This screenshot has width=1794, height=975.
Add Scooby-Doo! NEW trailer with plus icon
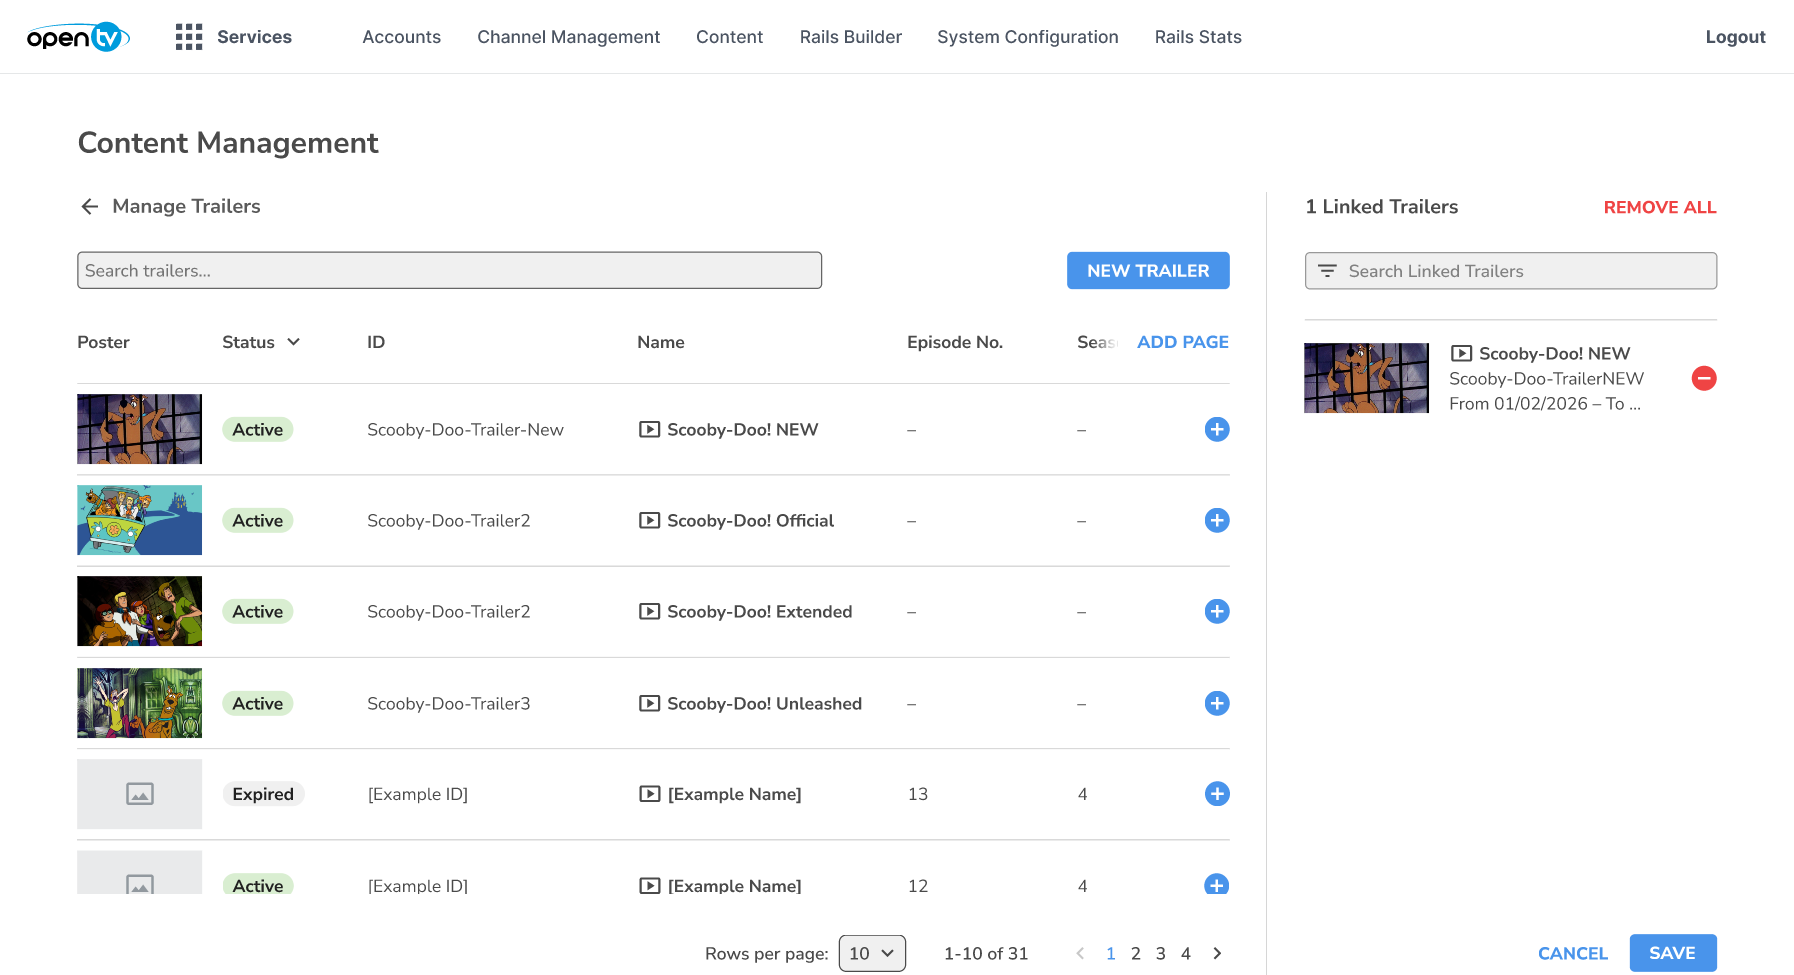(1217, 429)
